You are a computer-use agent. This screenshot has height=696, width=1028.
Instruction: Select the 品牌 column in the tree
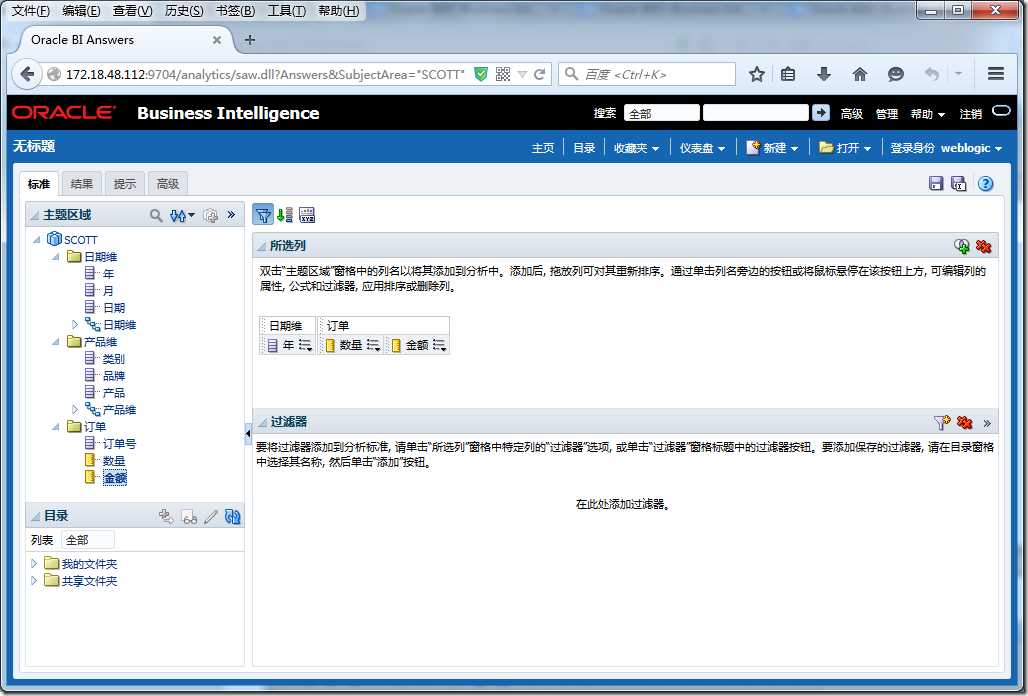pos(113,376)
